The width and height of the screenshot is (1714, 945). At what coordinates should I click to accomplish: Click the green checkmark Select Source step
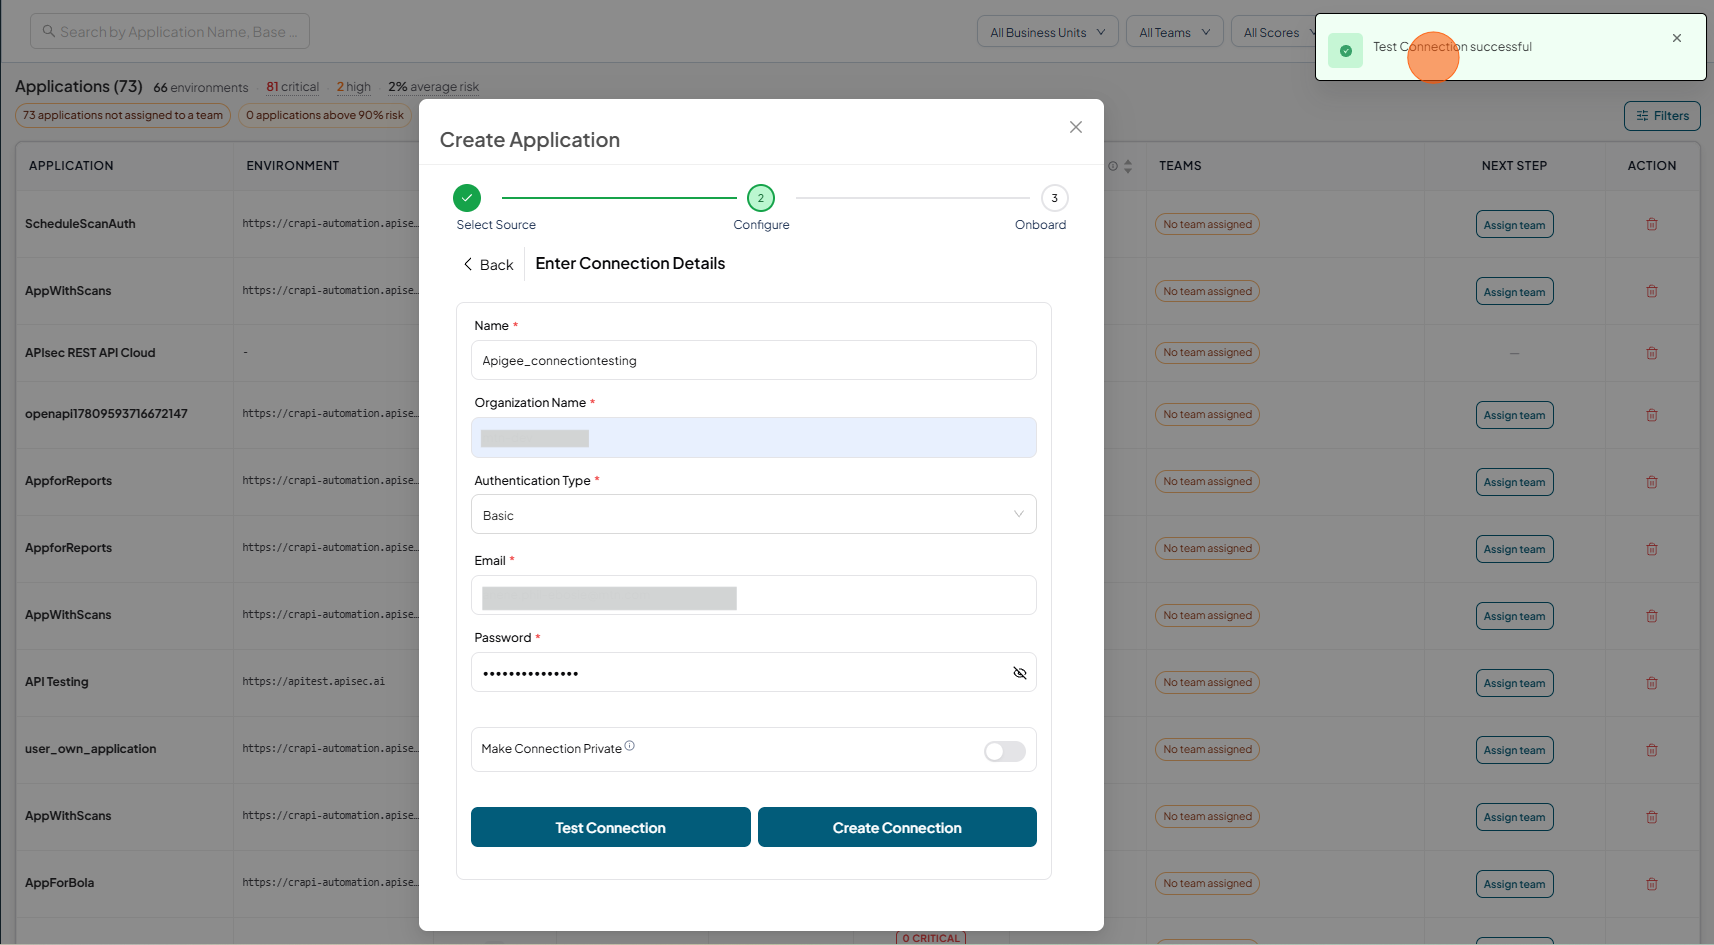tap(467, 198)
